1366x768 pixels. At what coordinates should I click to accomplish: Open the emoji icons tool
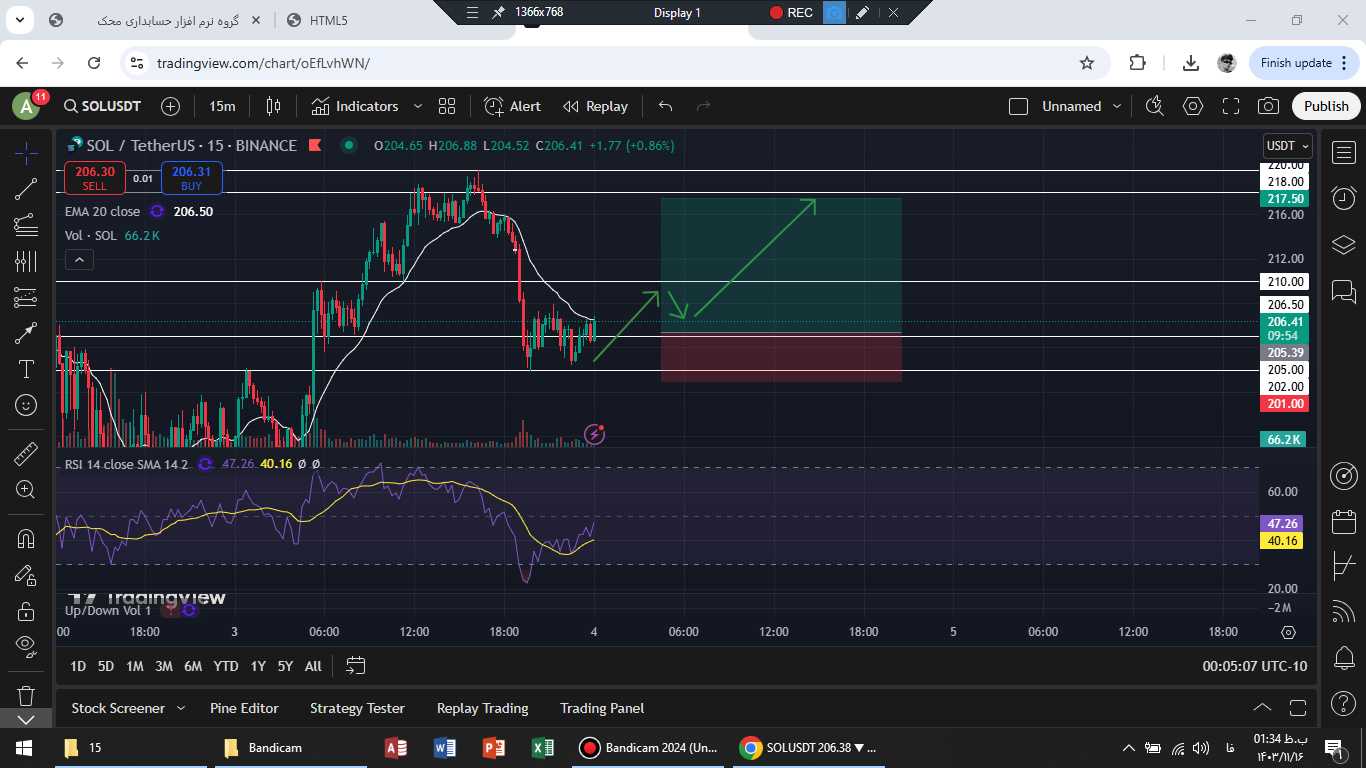[26, 405]
